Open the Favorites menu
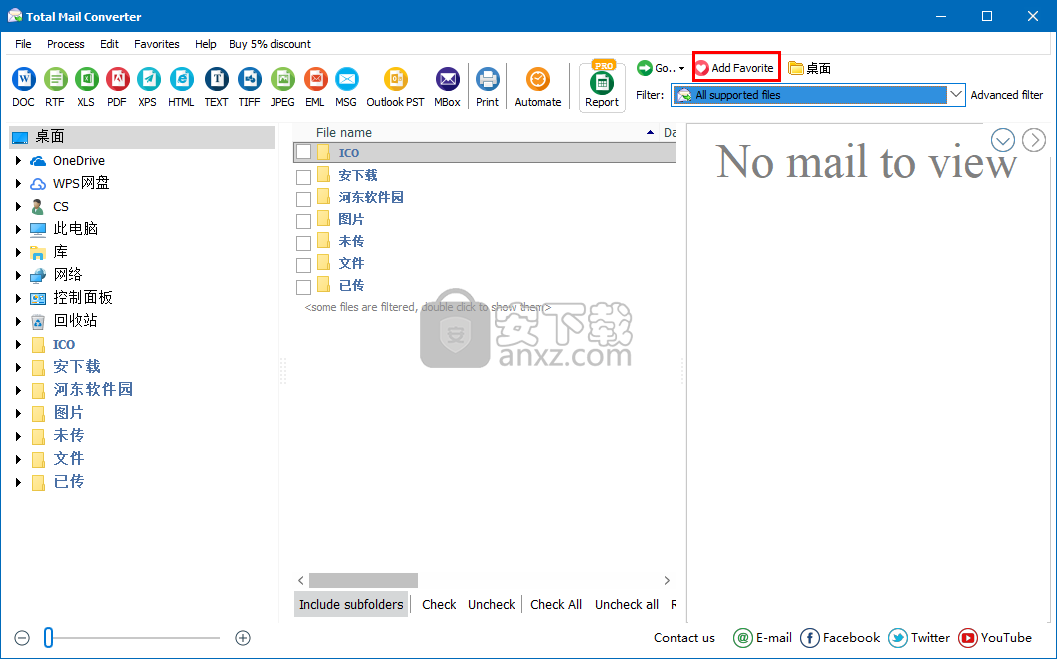Viewport: 1057px width, 659px height. point(156,44)
